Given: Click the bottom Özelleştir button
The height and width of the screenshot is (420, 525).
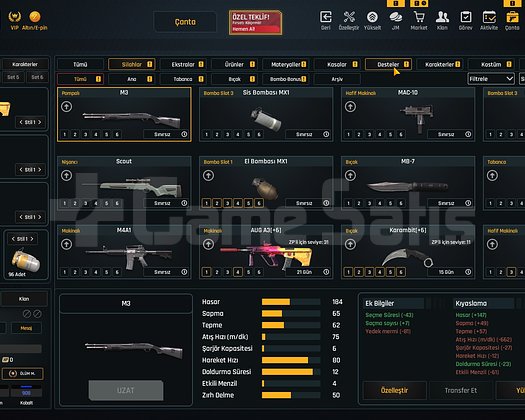Looking at the screenshot, I should 394,390.
